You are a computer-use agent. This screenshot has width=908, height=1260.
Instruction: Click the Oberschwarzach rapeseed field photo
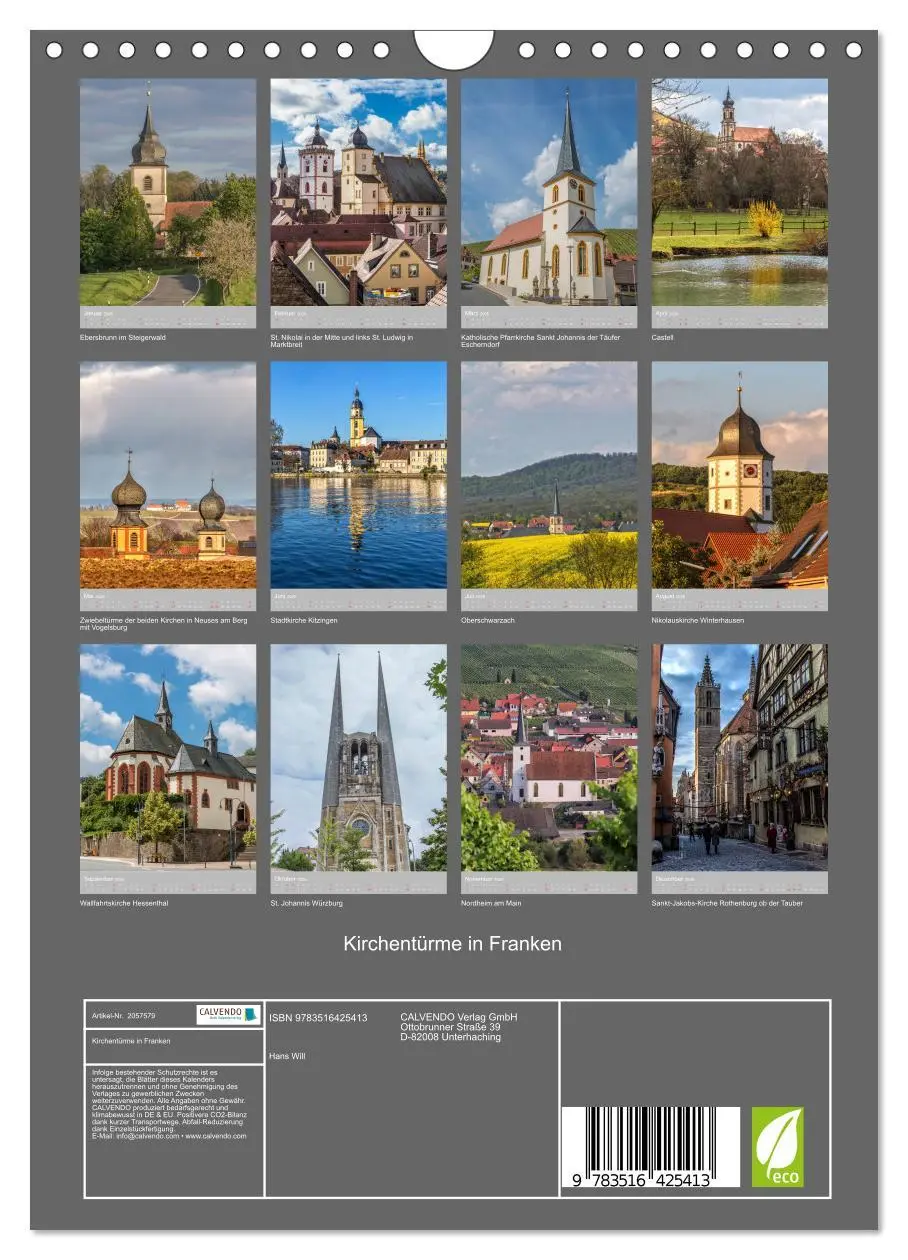point(549,475)
